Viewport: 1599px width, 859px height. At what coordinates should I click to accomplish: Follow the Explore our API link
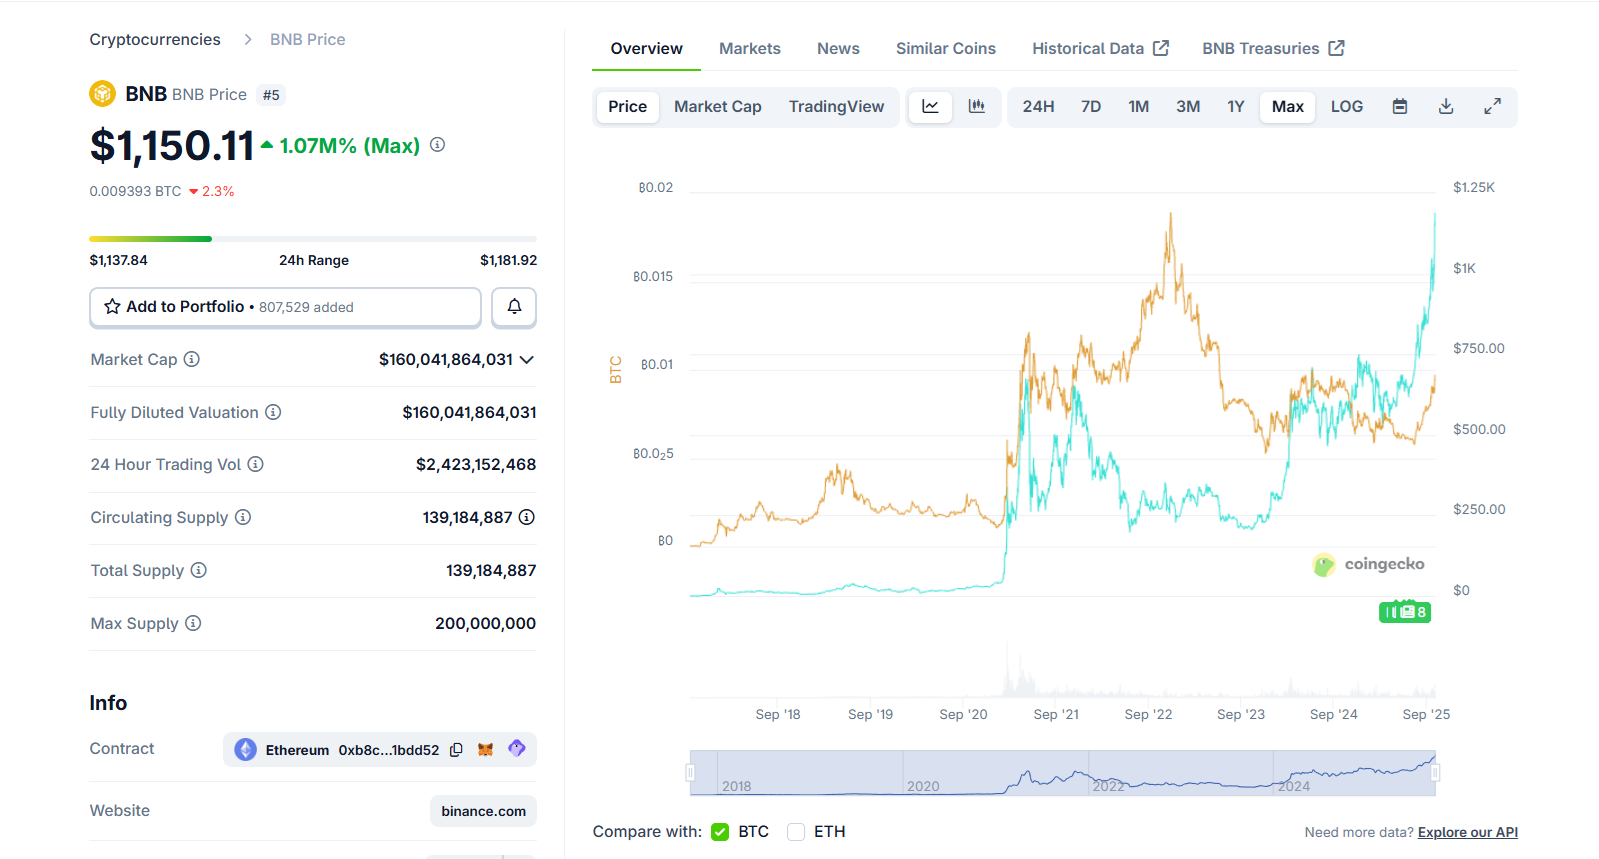[1467, 832]
